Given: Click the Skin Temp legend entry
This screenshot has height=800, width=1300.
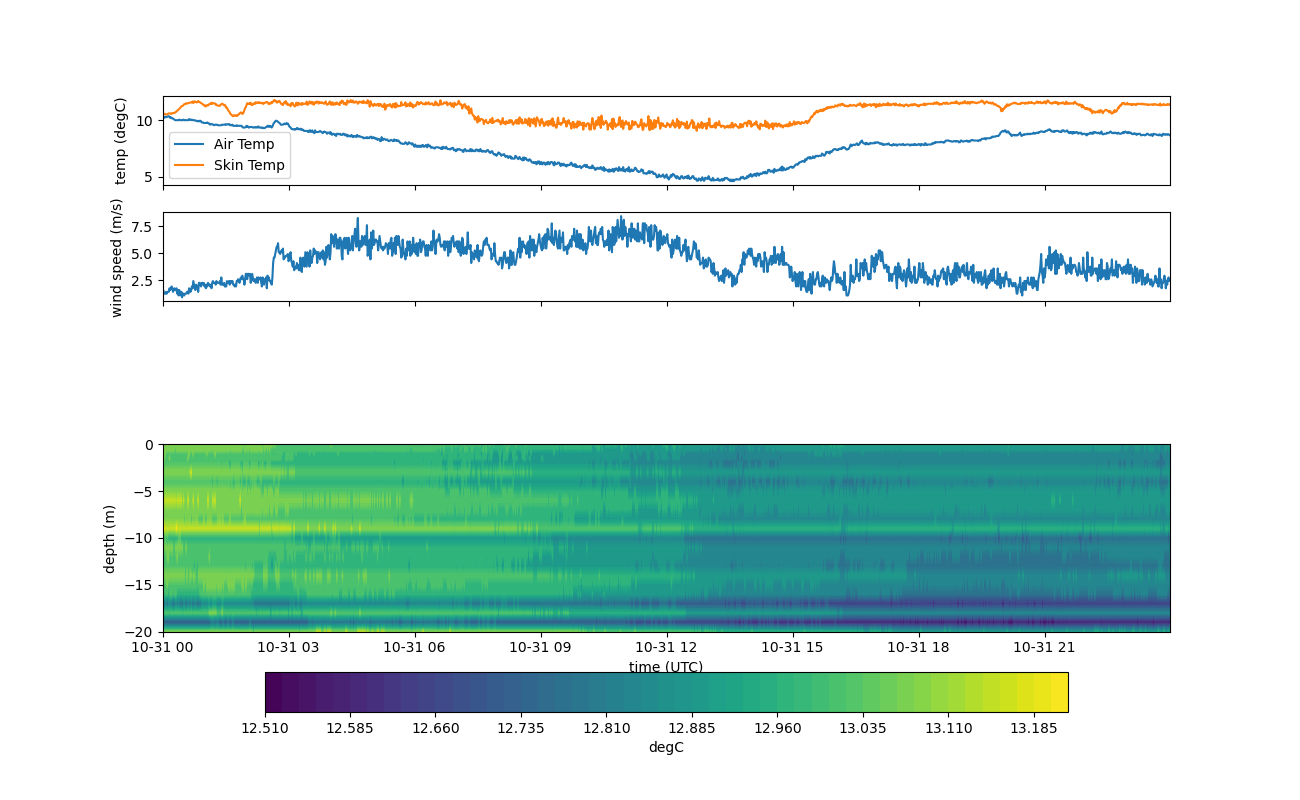Looking at the screenshot, I should [249, 165].
